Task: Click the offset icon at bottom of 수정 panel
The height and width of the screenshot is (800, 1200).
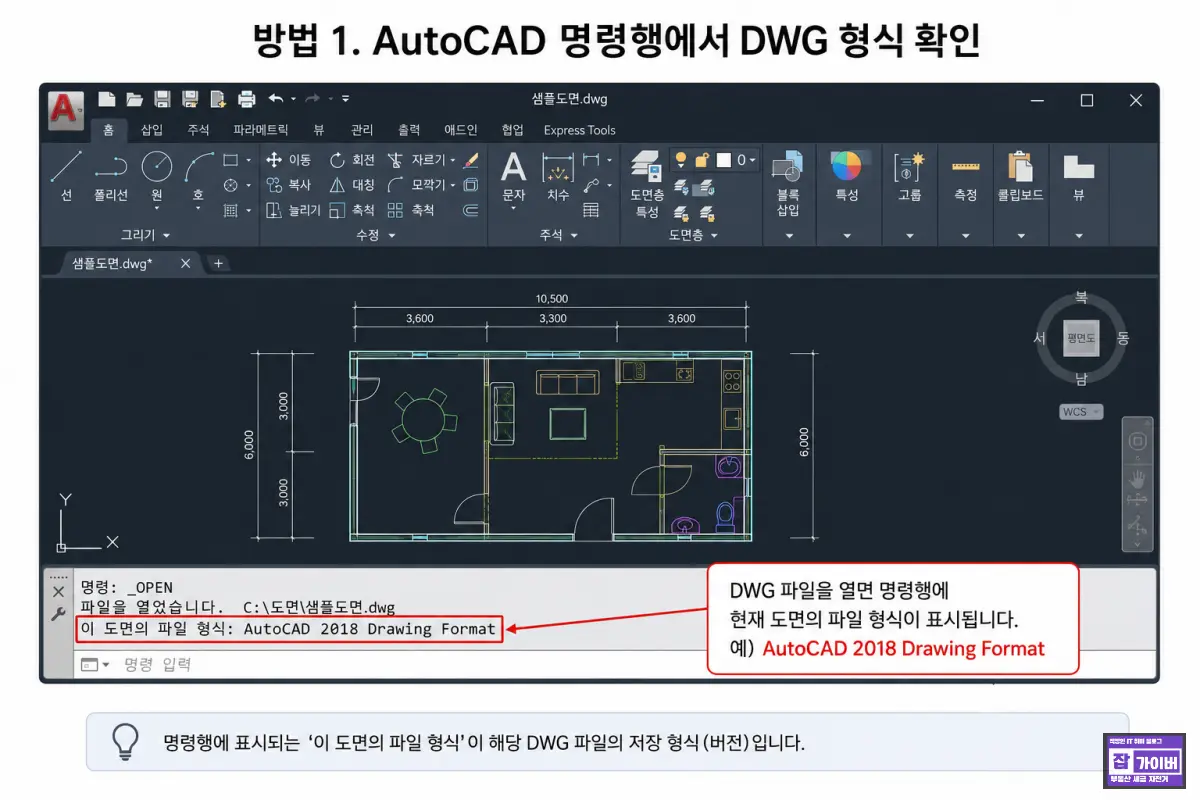Action: point(472,210)
